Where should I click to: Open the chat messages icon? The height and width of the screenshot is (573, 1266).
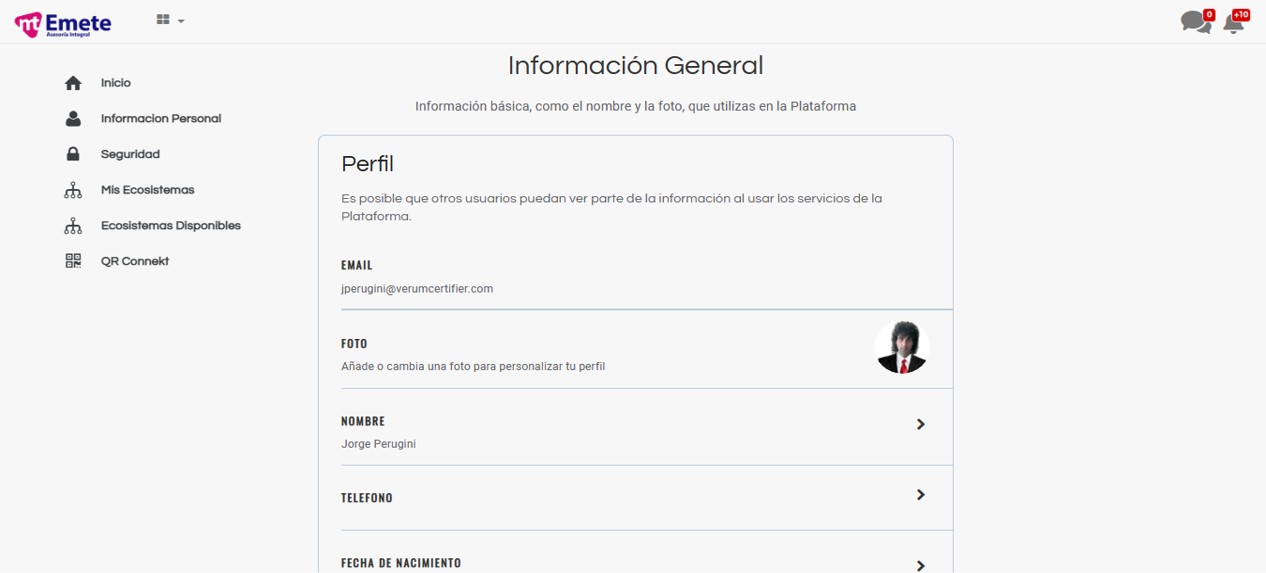click(1195, 22)
